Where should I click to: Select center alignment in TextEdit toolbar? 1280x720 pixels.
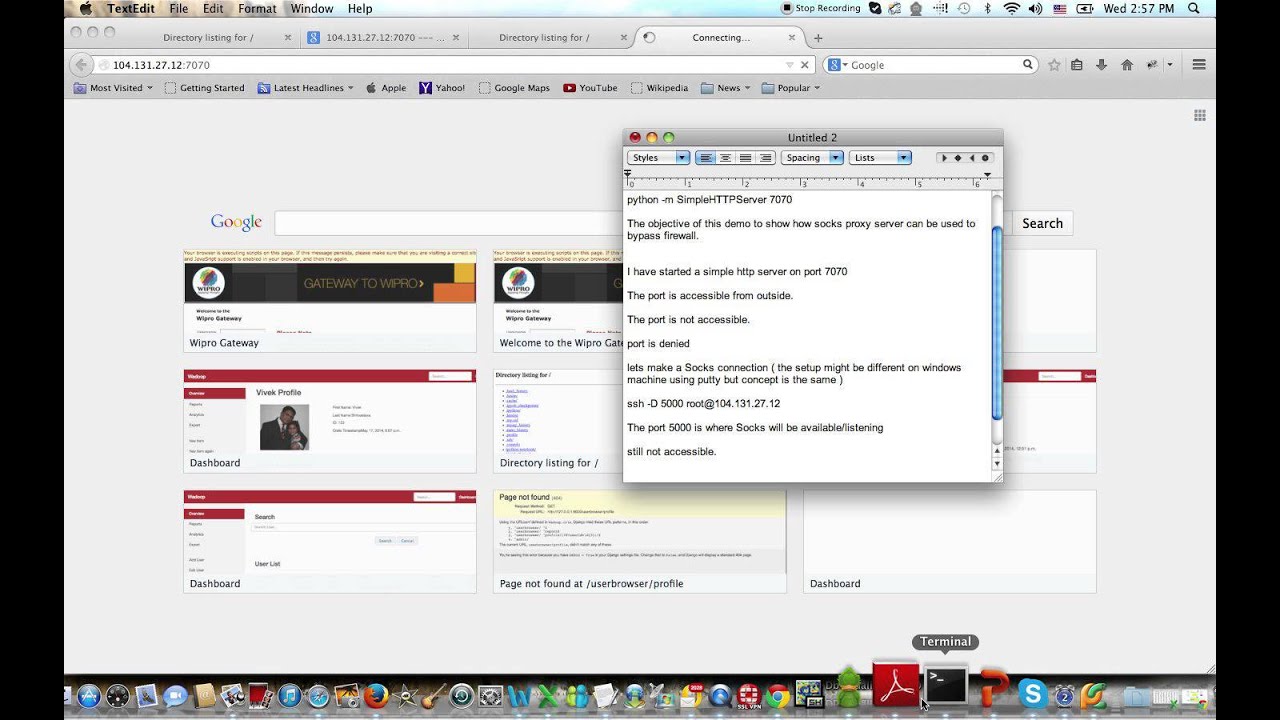point(726,158)
